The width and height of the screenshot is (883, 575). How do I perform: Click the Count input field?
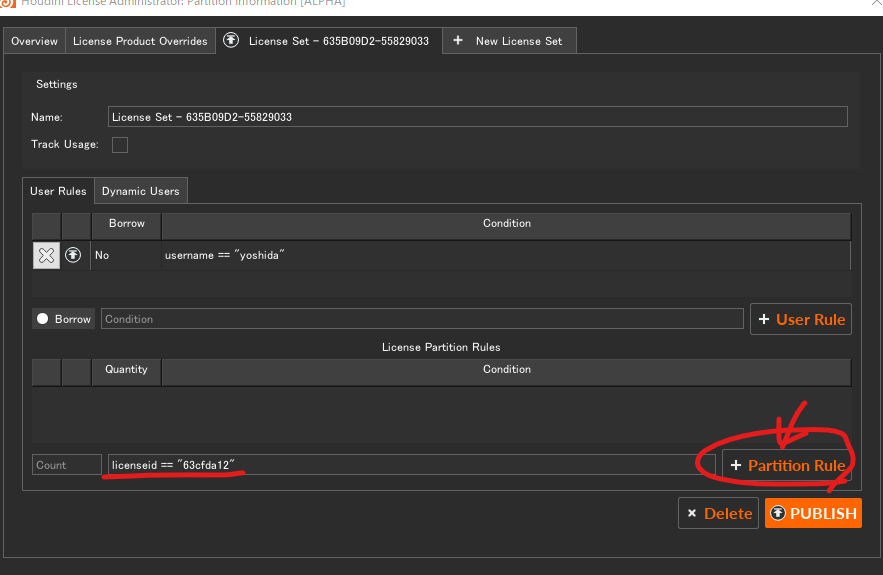[x=67, y=465]
